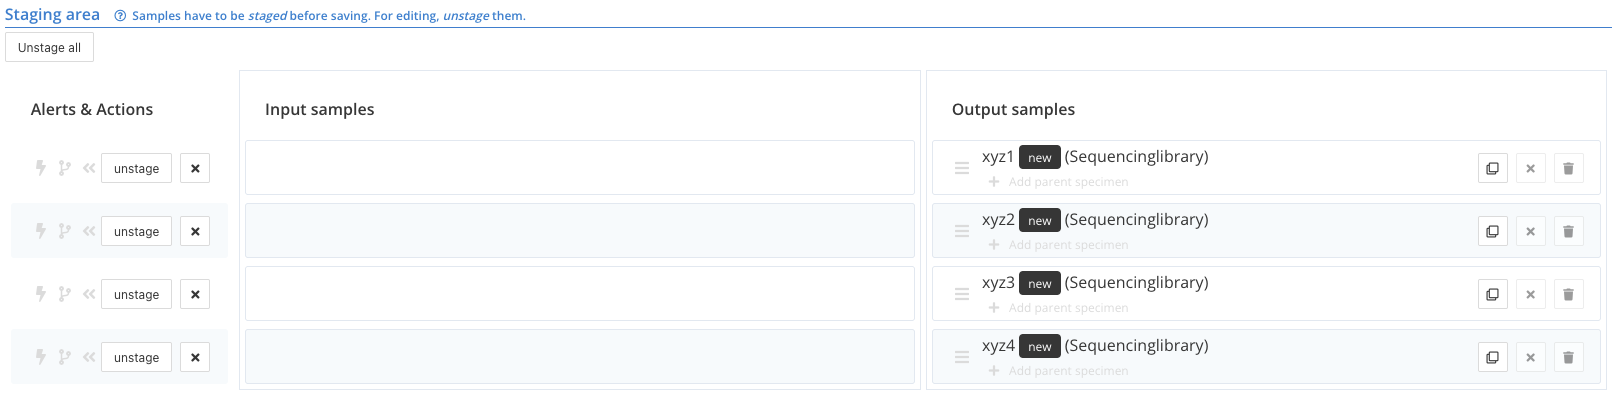Screen dimensions: 1619x400
Task: Click the black X button in second row
Action: [x=195, y=231]
